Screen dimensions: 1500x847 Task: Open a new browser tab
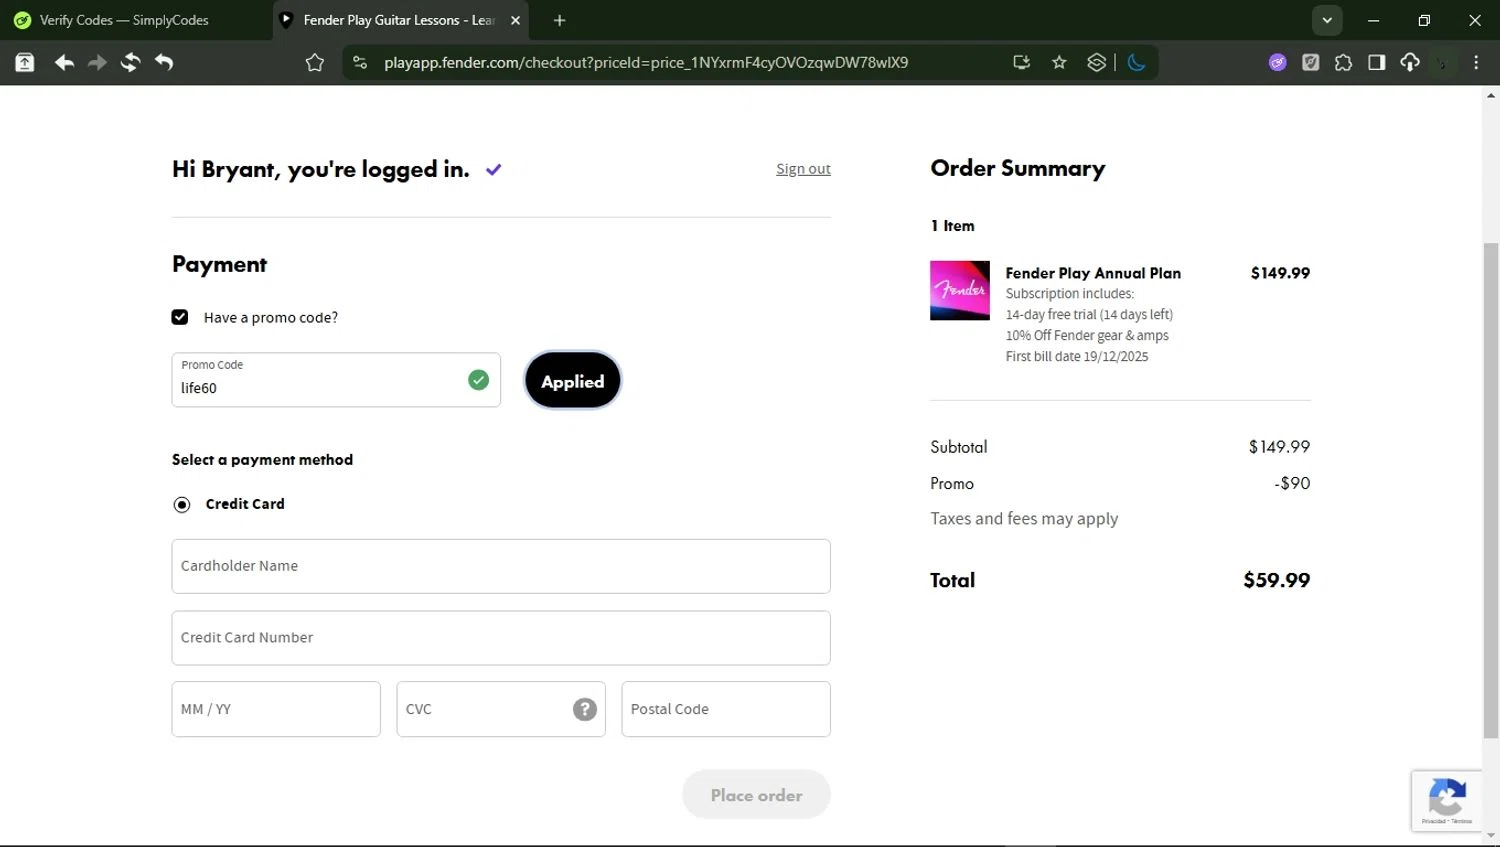[559, 20]
